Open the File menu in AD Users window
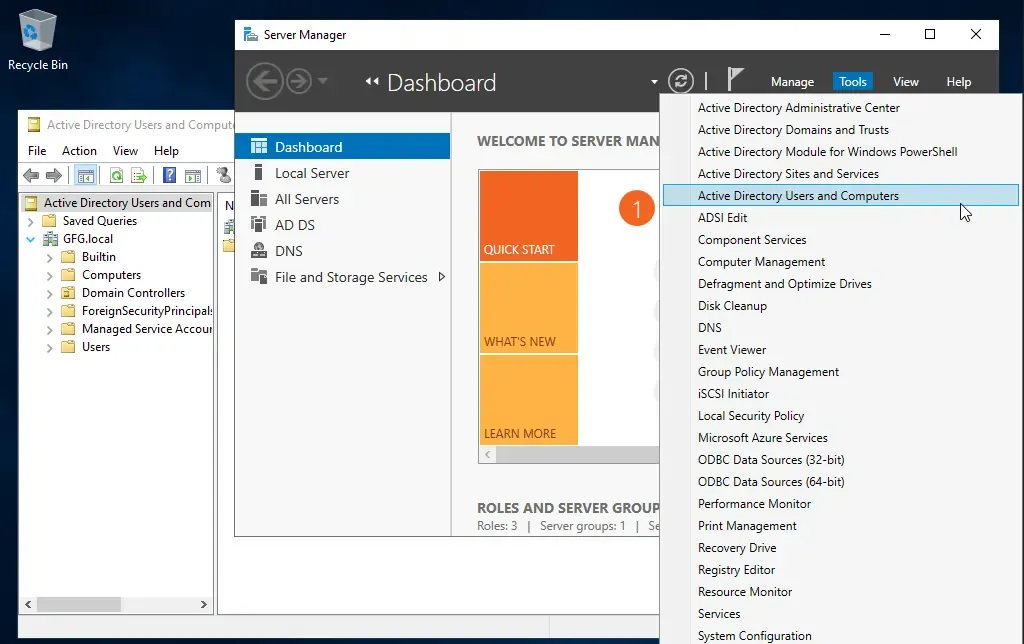This screenshot has height=644, width=1024. point(37,151)
